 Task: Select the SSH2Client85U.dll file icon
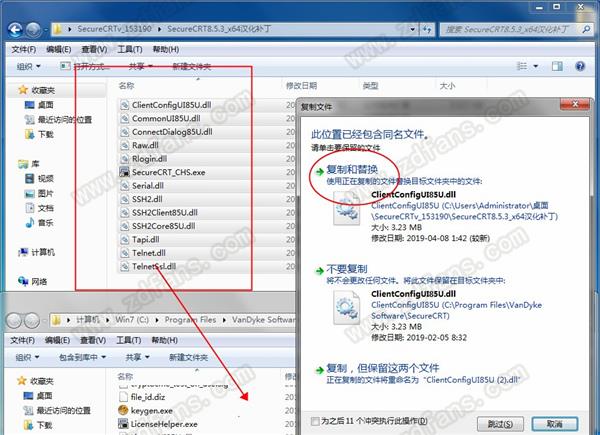pos(124,212)
